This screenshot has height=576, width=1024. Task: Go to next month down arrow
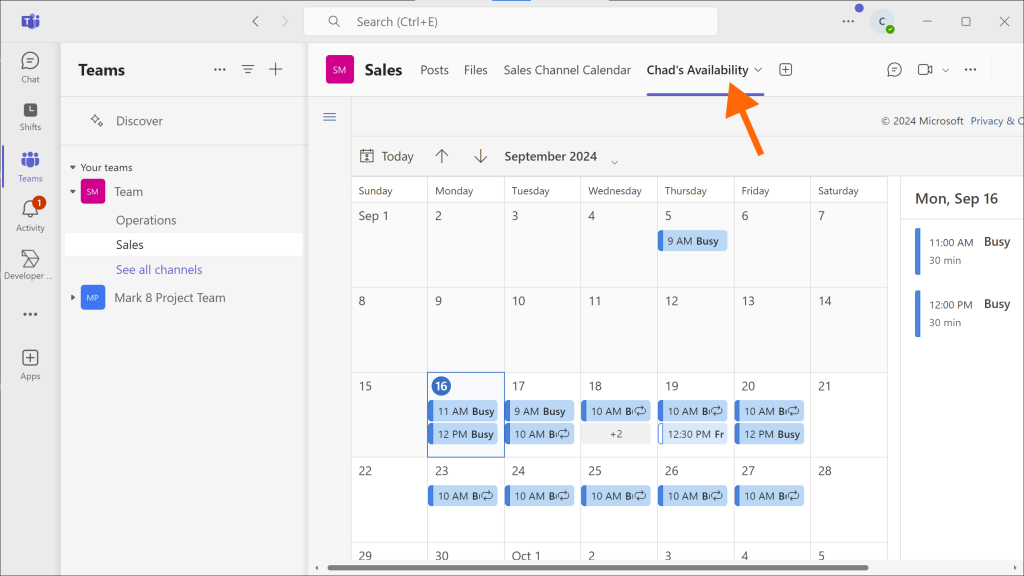[481, 156]
